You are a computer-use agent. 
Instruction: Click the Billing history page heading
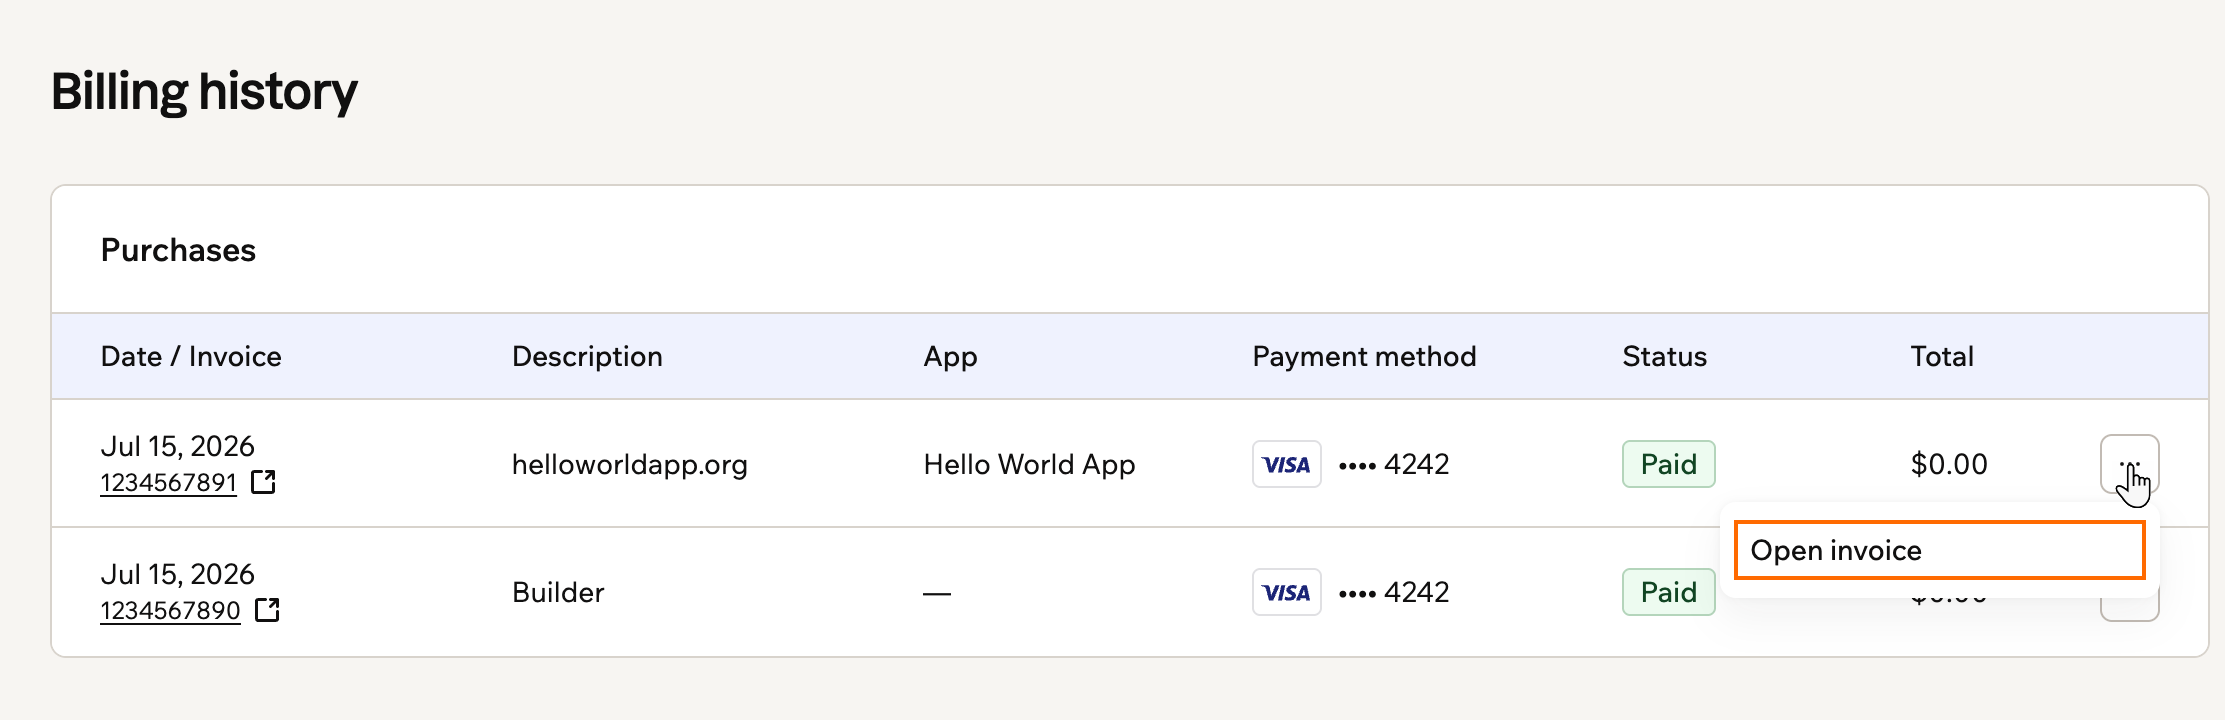(204, 92)
